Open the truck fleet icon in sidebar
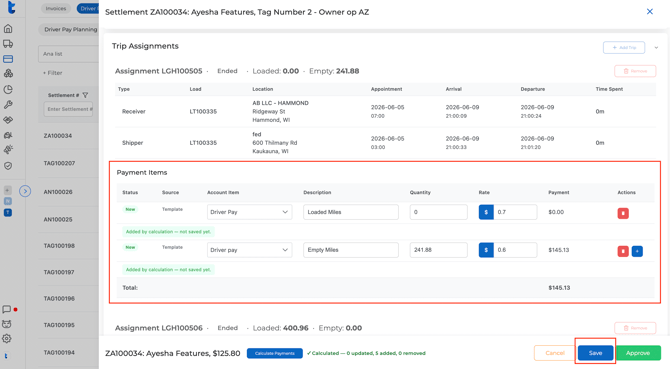This screenshot has width=670, height=369. coord(8,44)
